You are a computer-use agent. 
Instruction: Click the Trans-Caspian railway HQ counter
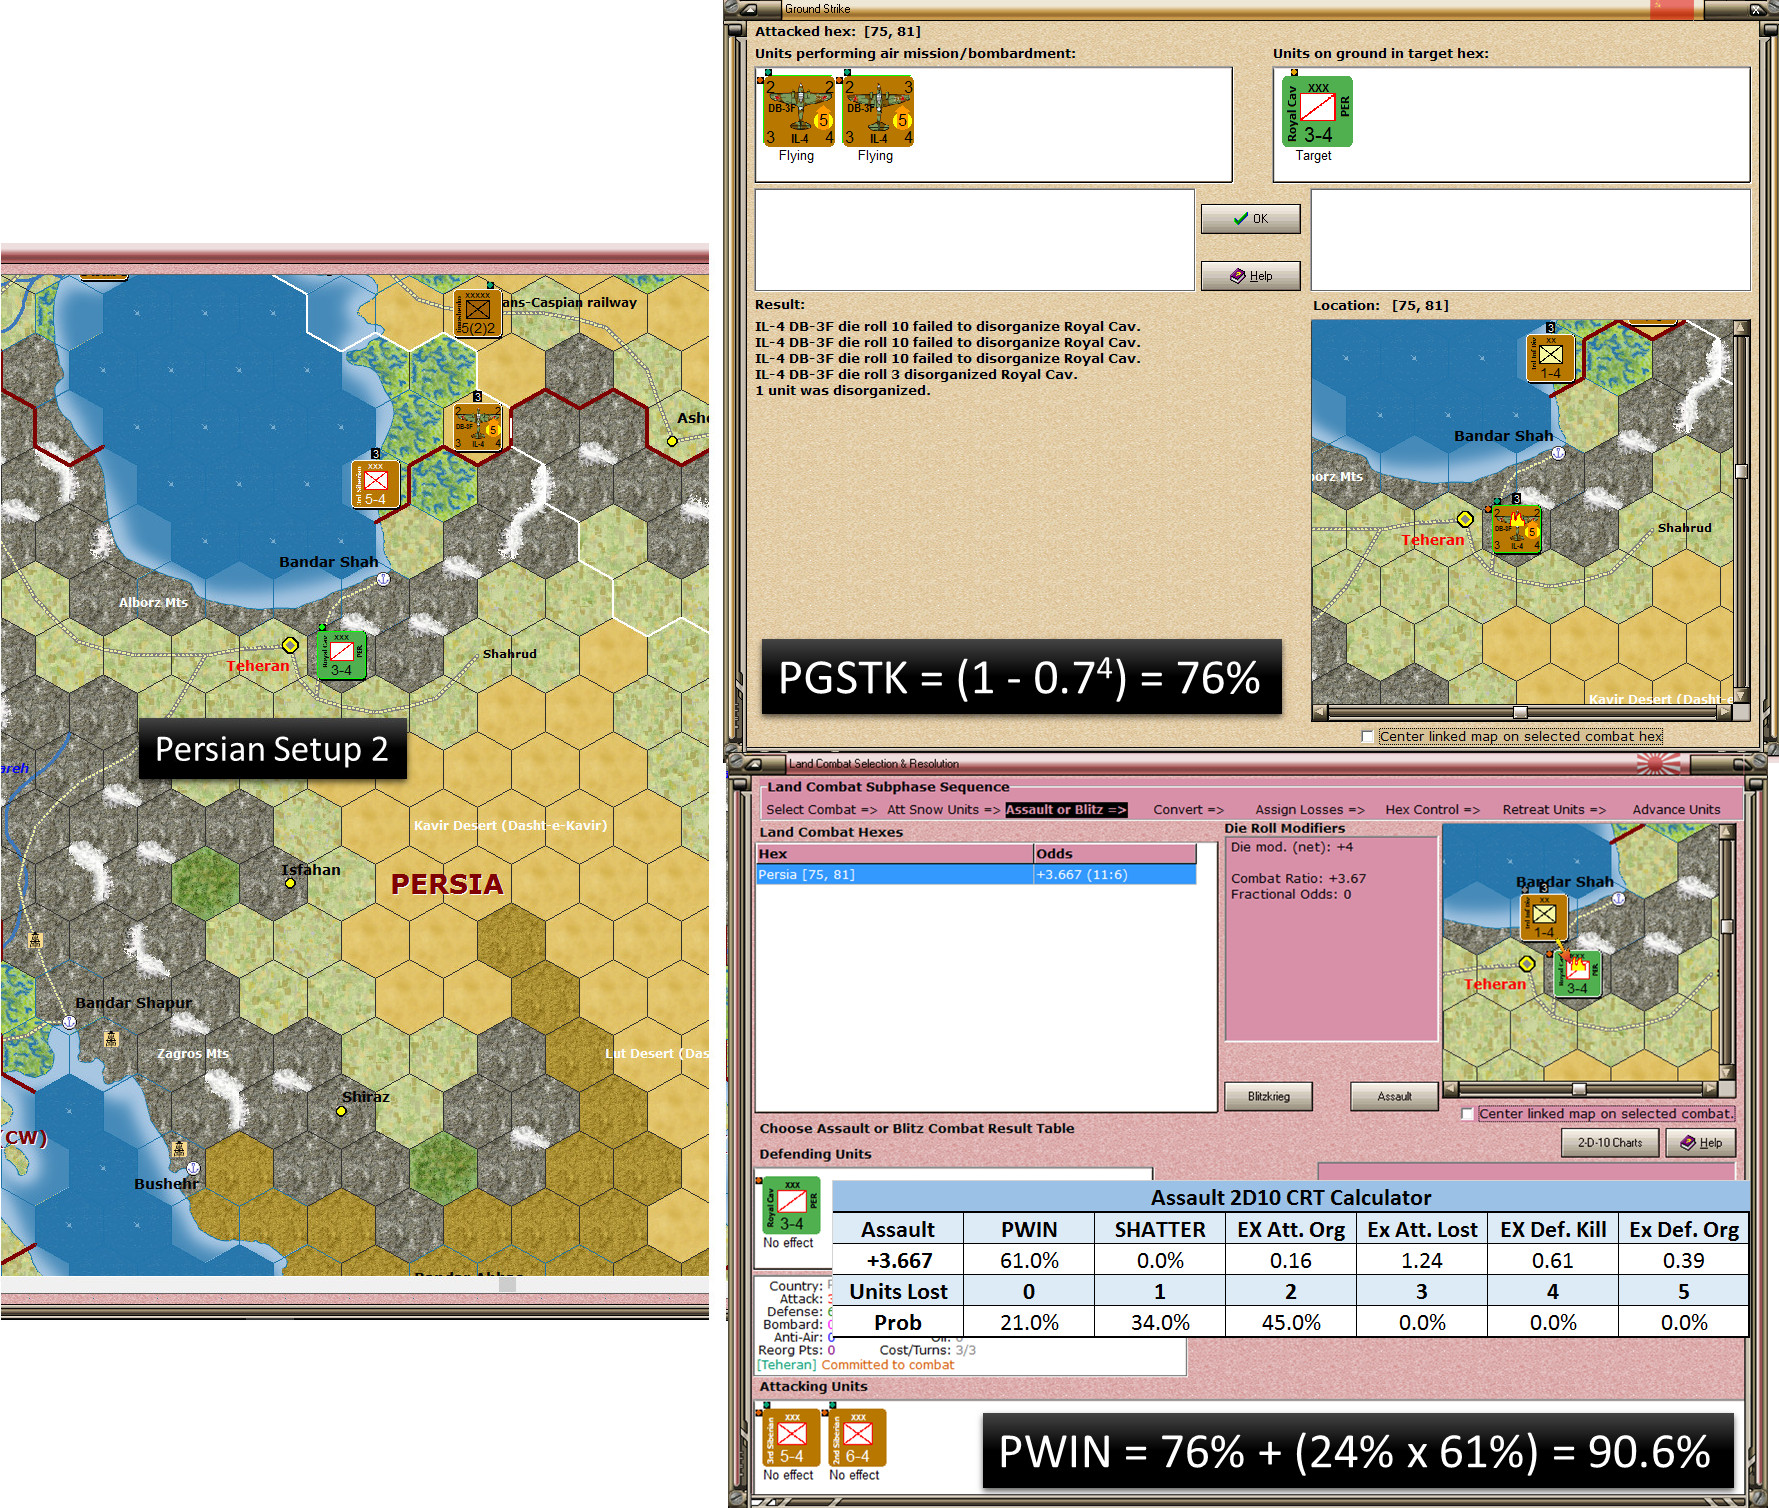tap(478, 313)
